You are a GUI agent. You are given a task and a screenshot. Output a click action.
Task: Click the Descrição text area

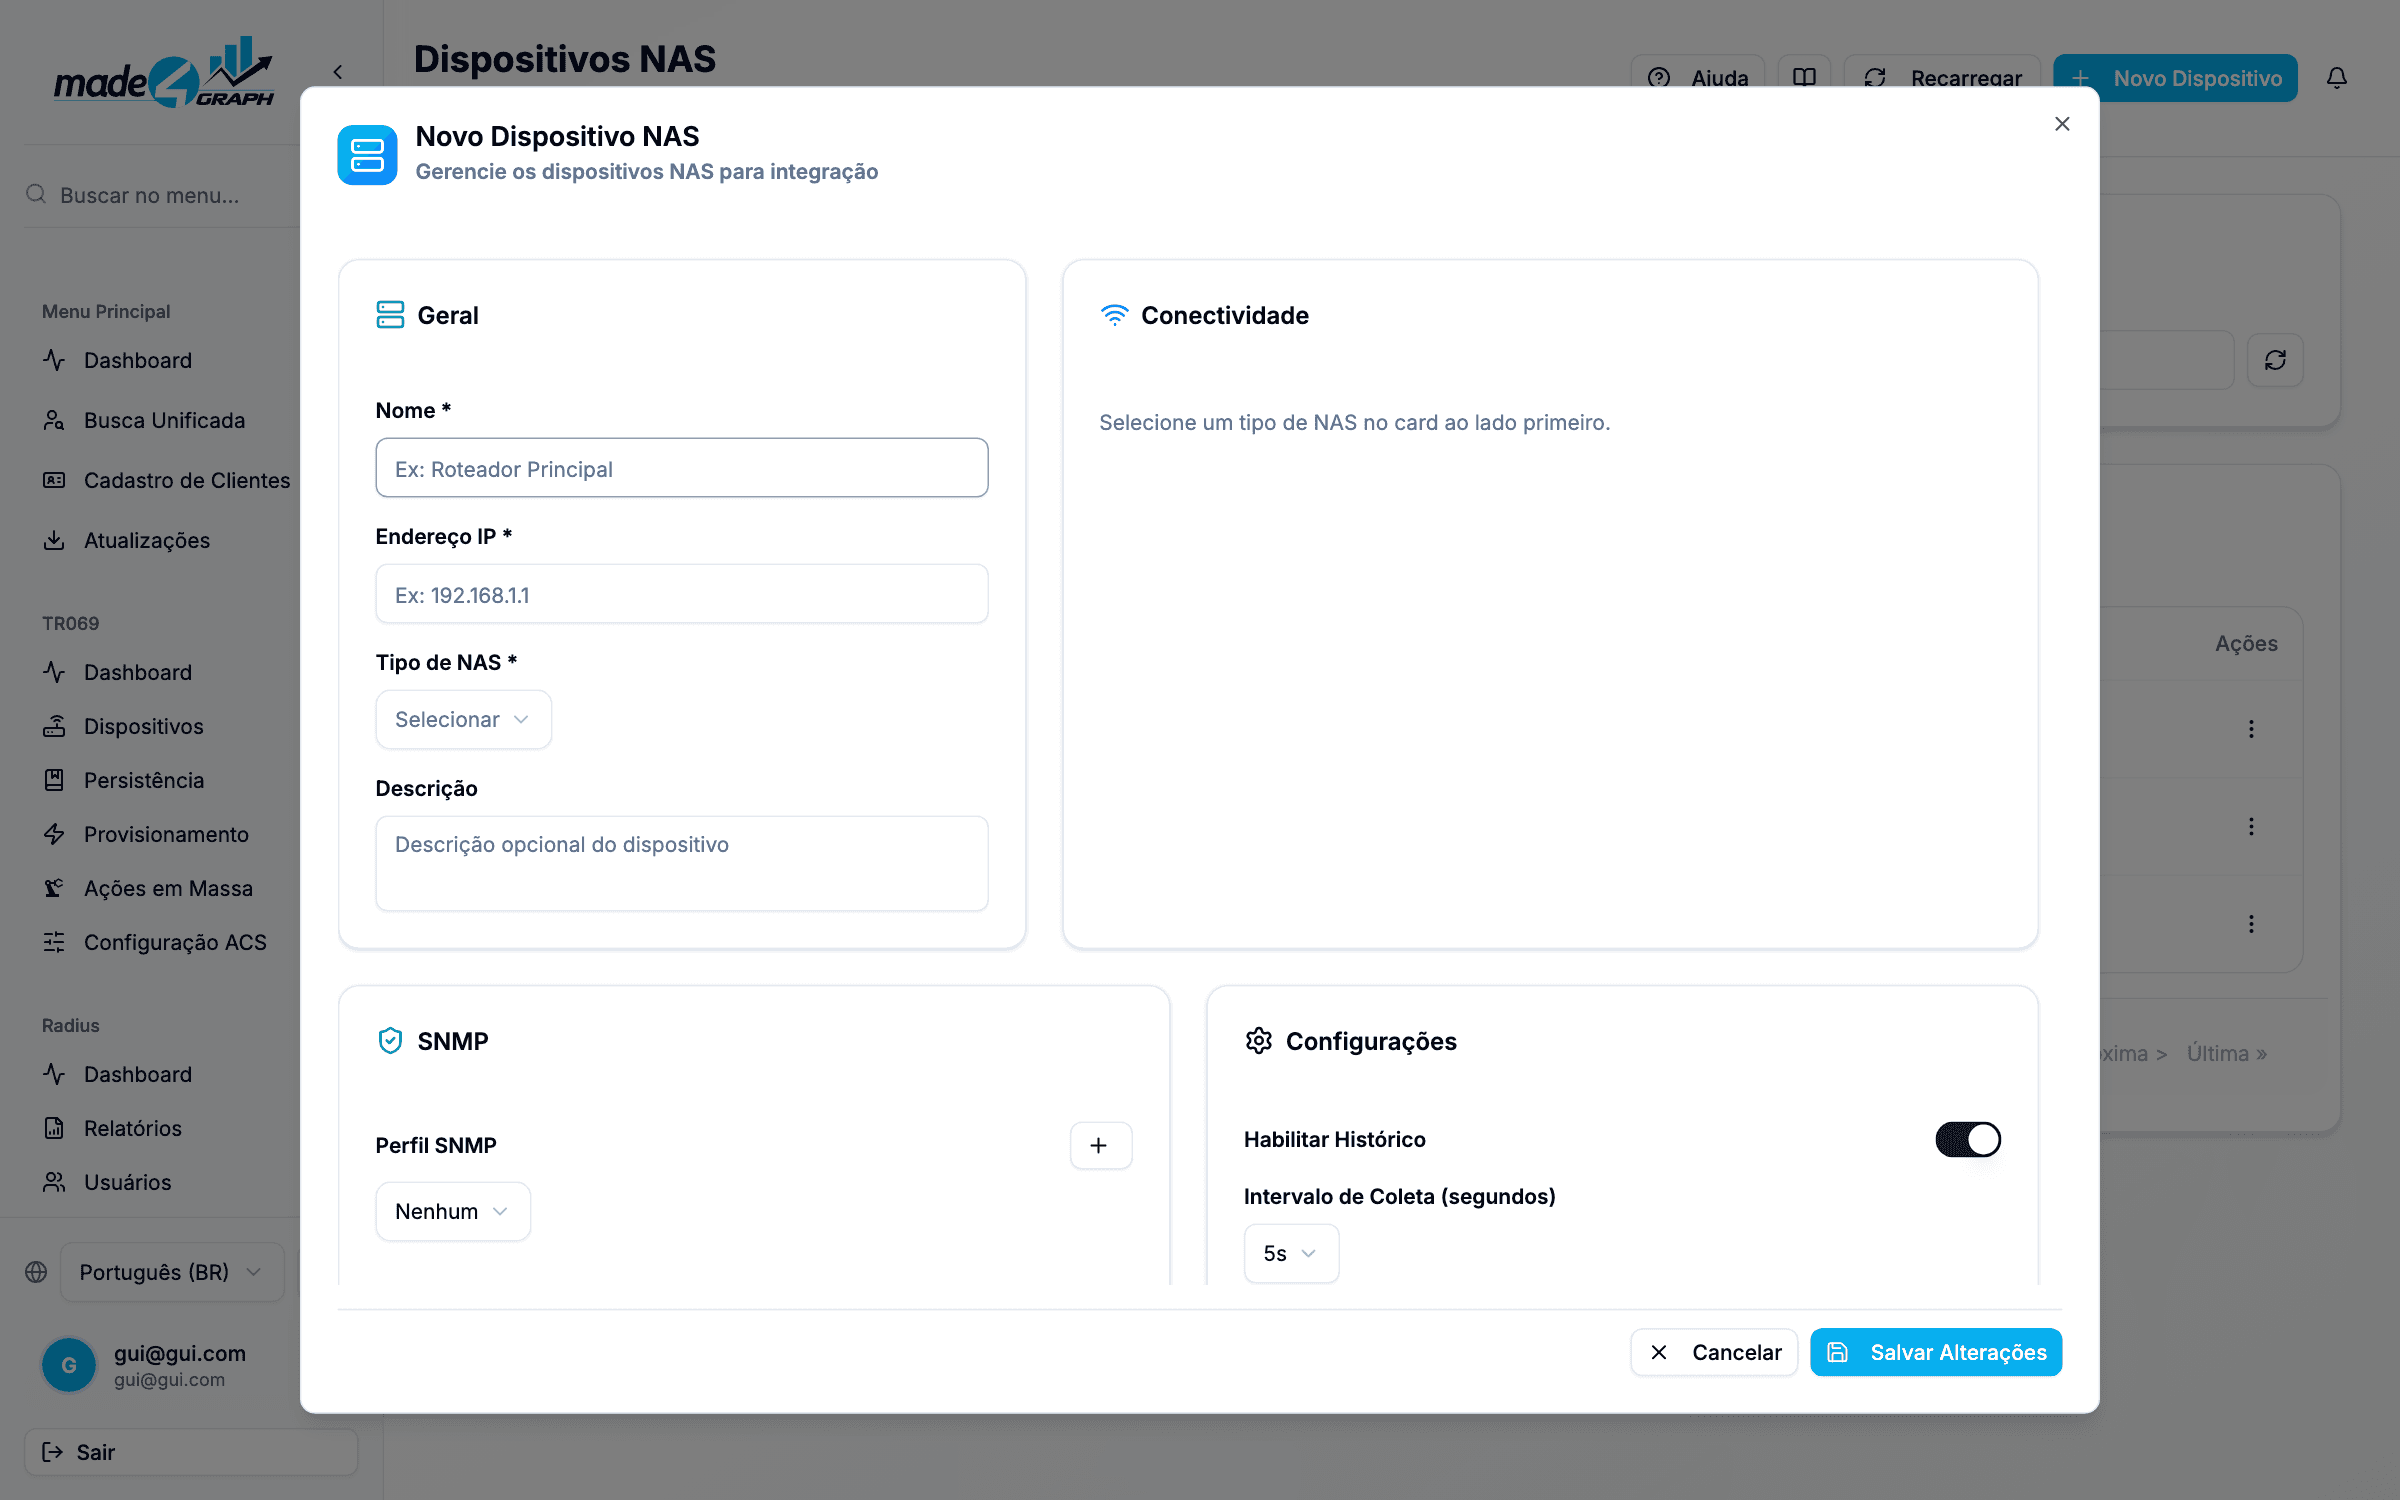tap(682, 863)
